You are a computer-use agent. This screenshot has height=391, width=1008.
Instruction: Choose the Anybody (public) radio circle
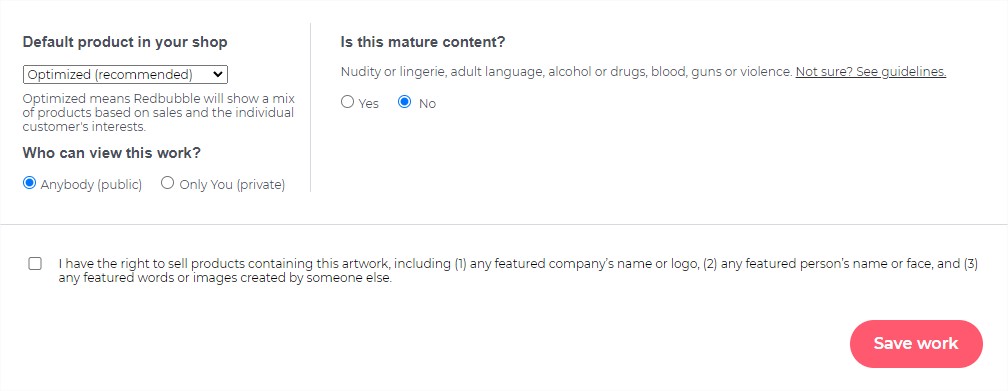click(x=29, y=183)
